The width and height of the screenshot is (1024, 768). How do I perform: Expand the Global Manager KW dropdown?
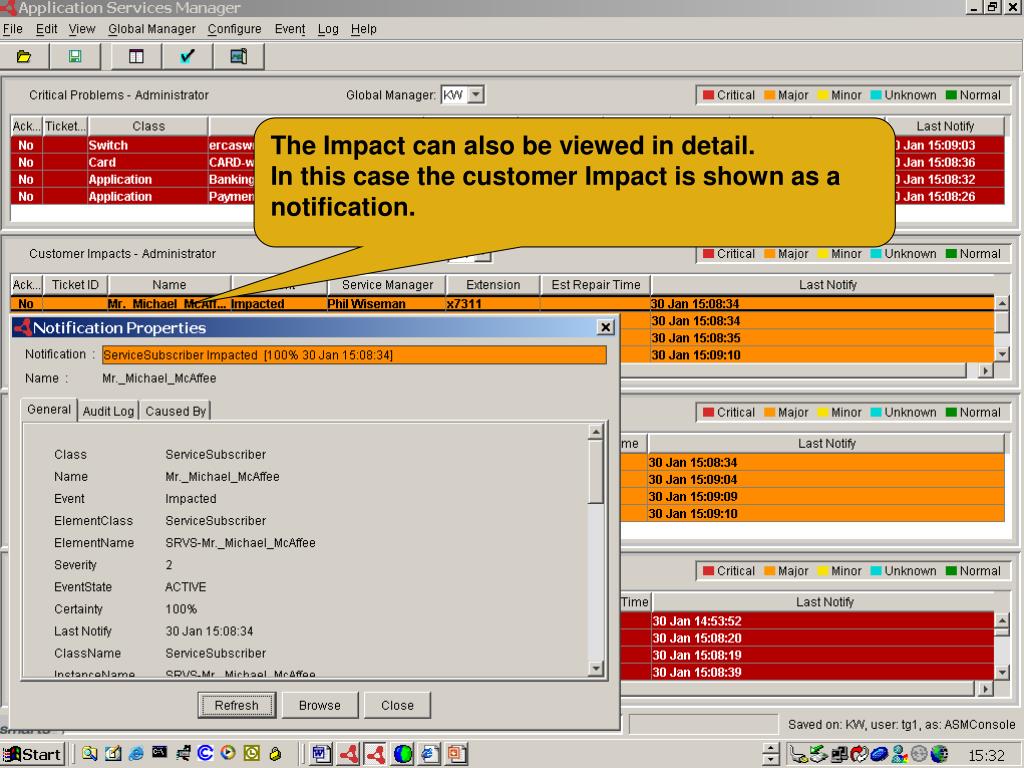tap(477, 95)
